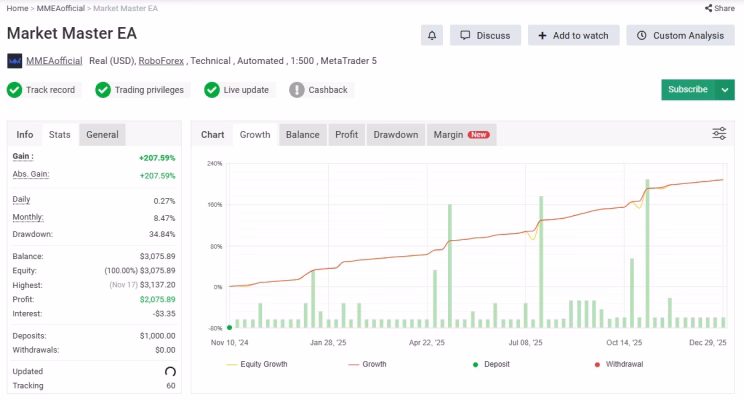Click the green Deposit marker on chart
This screenshot has height=400, width=744.
[x=230, y=327]
